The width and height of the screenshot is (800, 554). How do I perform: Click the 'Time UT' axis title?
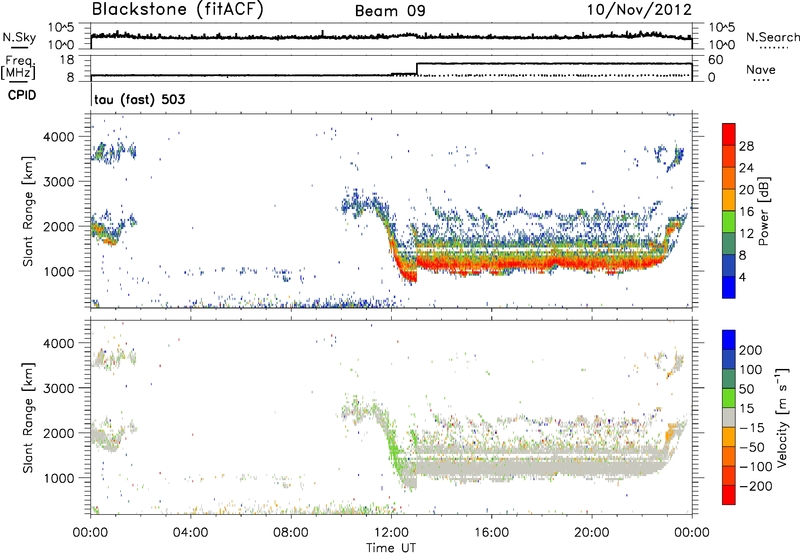pos(391,548)
